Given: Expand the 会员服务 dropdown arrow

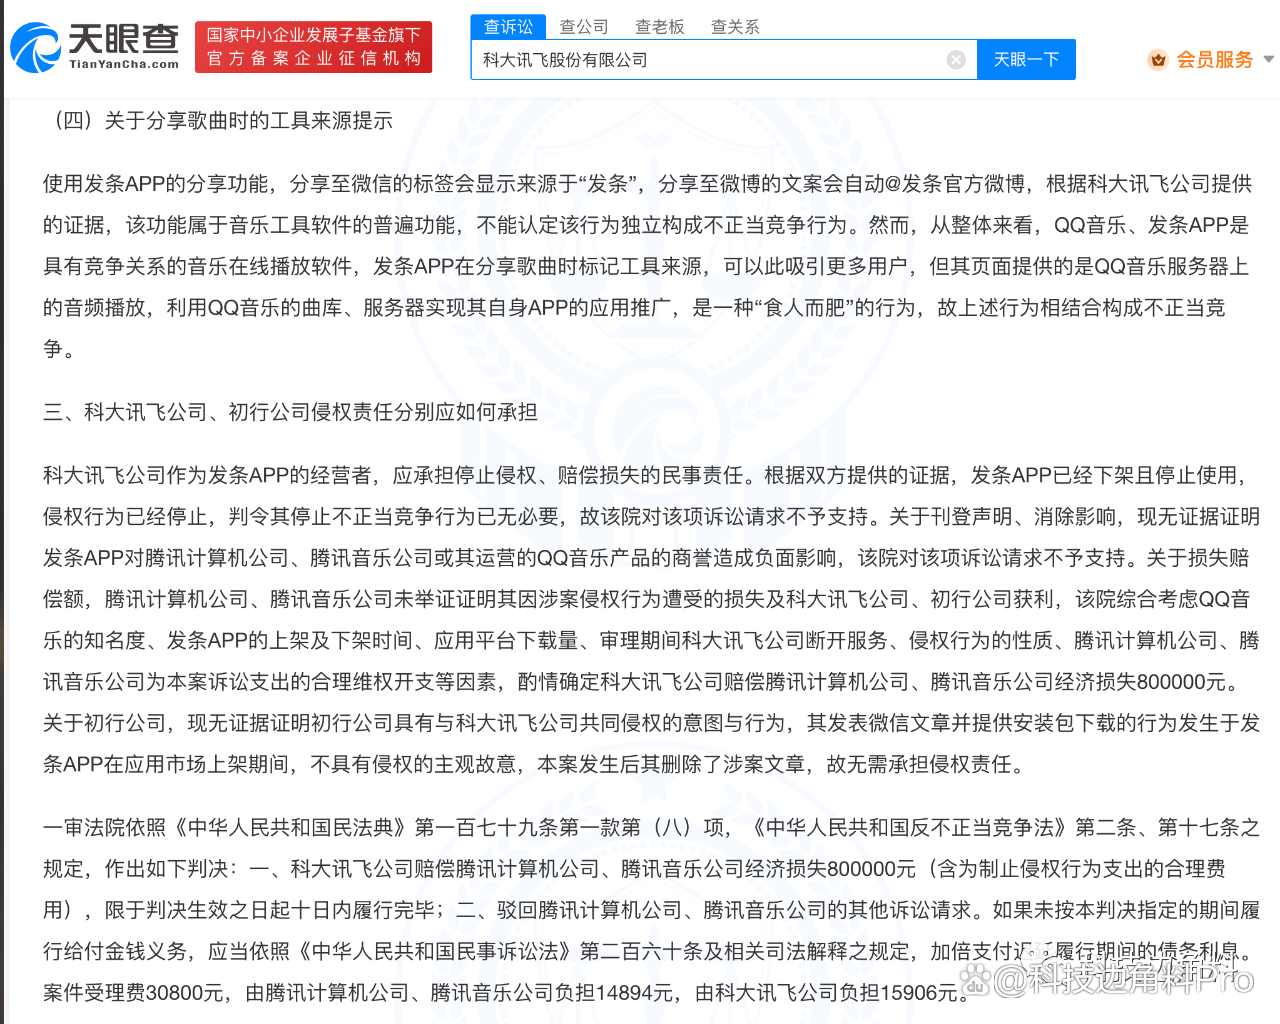Looking at the screenshot, I should click(1268, 60).
